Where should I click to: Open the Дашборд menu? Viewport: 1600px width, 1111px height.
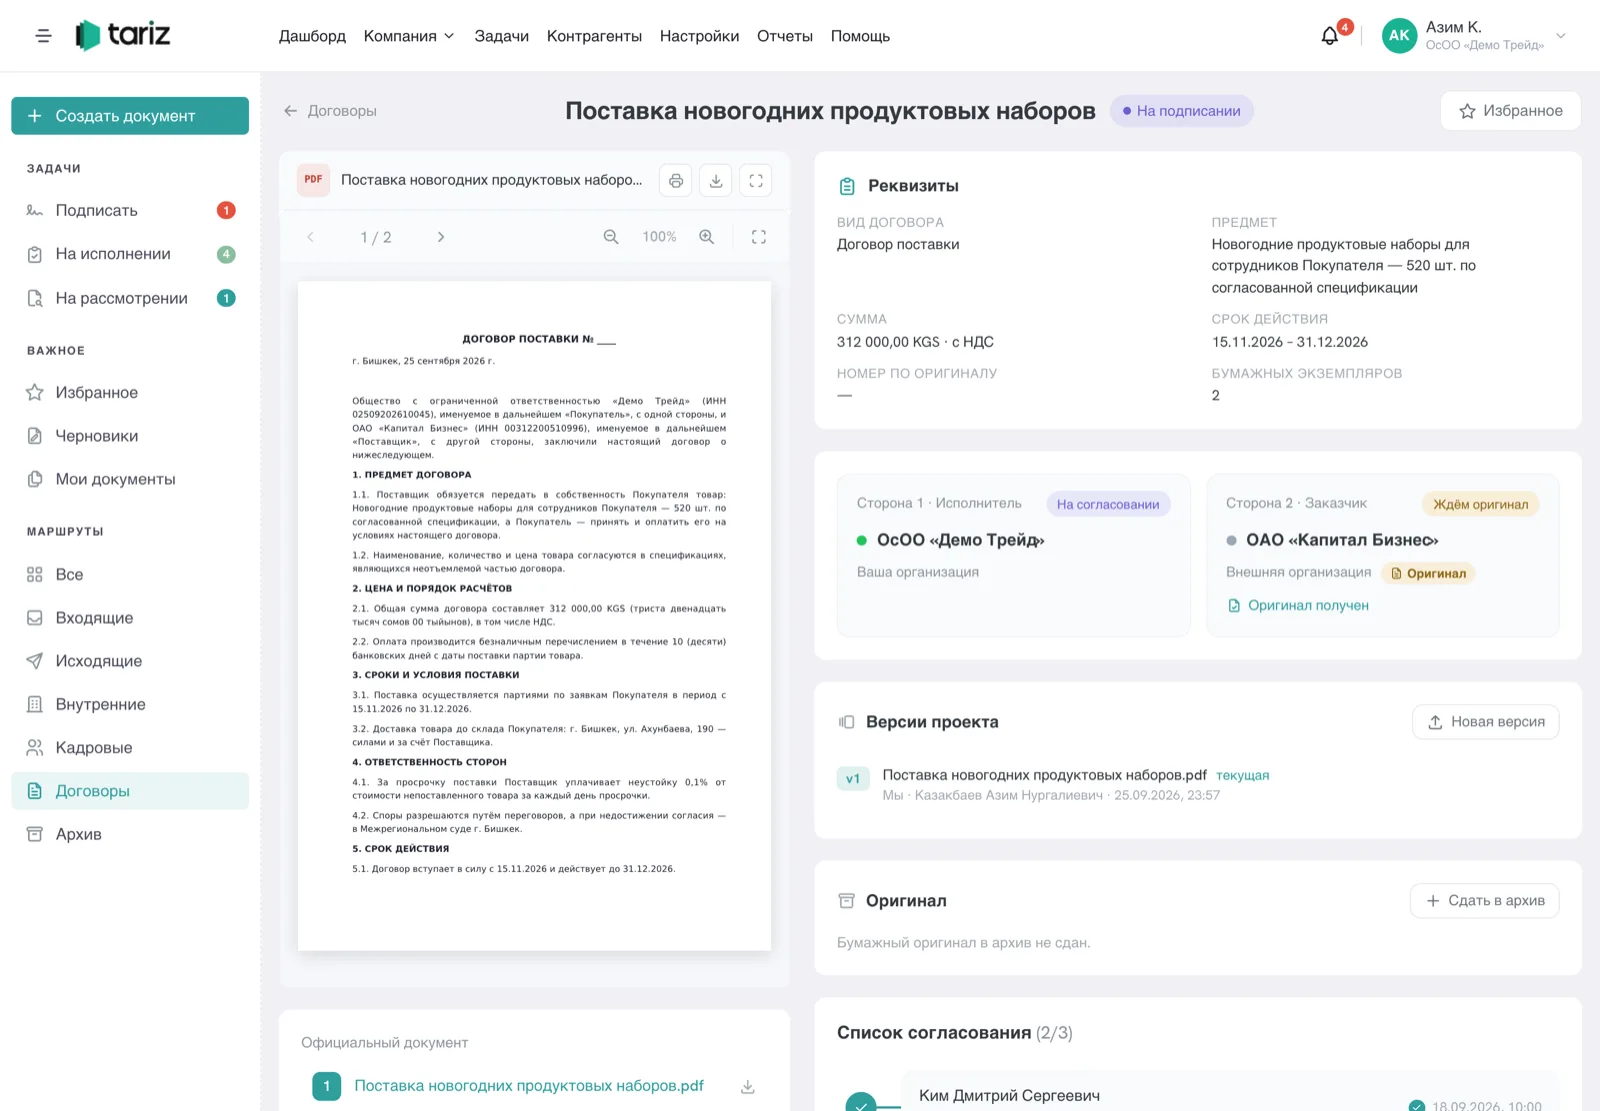(x=312, y=36)
